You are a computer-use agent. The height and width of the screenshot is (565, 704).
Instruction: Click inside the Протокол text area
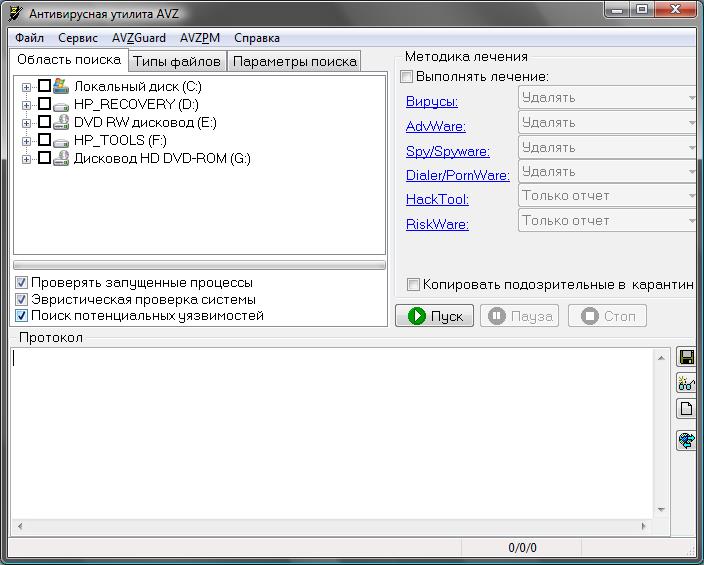click(330, 430)
